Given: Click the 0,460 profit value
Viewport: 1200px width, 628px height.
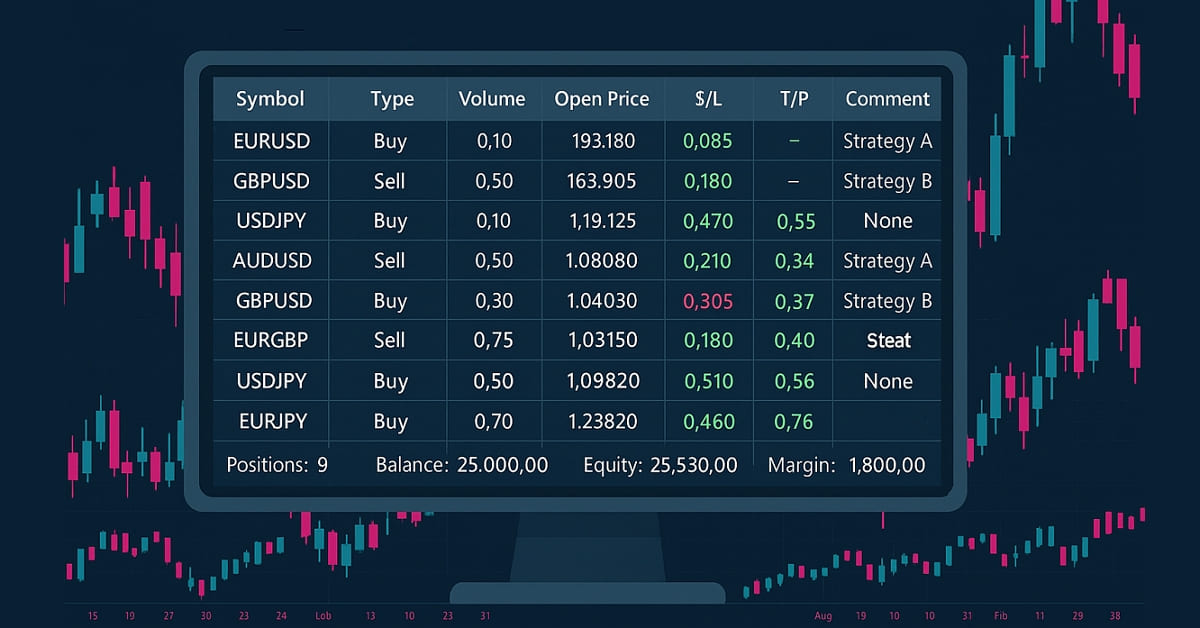Looking at the screenshot, I should click(x=708, y=421).
